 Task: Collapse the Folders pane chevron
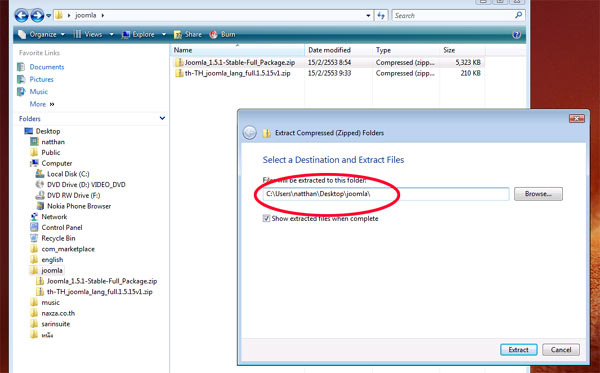[162, 118]
